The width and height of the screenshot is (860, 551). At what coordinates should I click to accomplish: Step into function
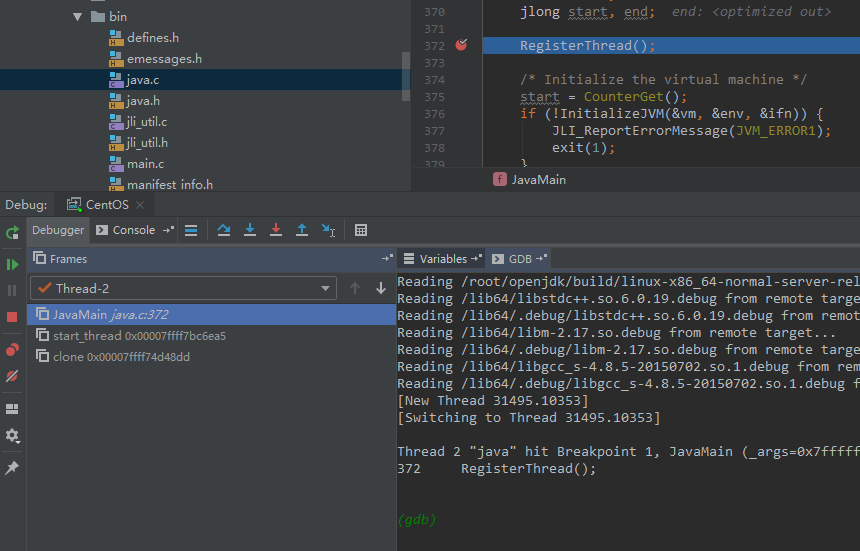click(x=250, y=230)
